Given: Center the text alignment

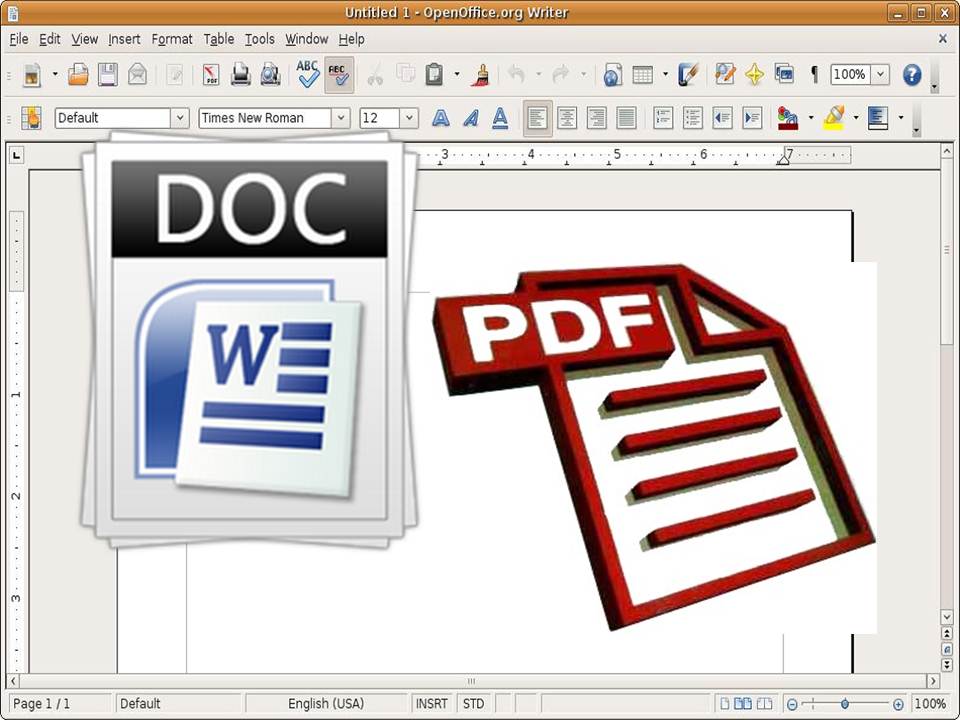Looking at the screenshot, I should (567, 118).
